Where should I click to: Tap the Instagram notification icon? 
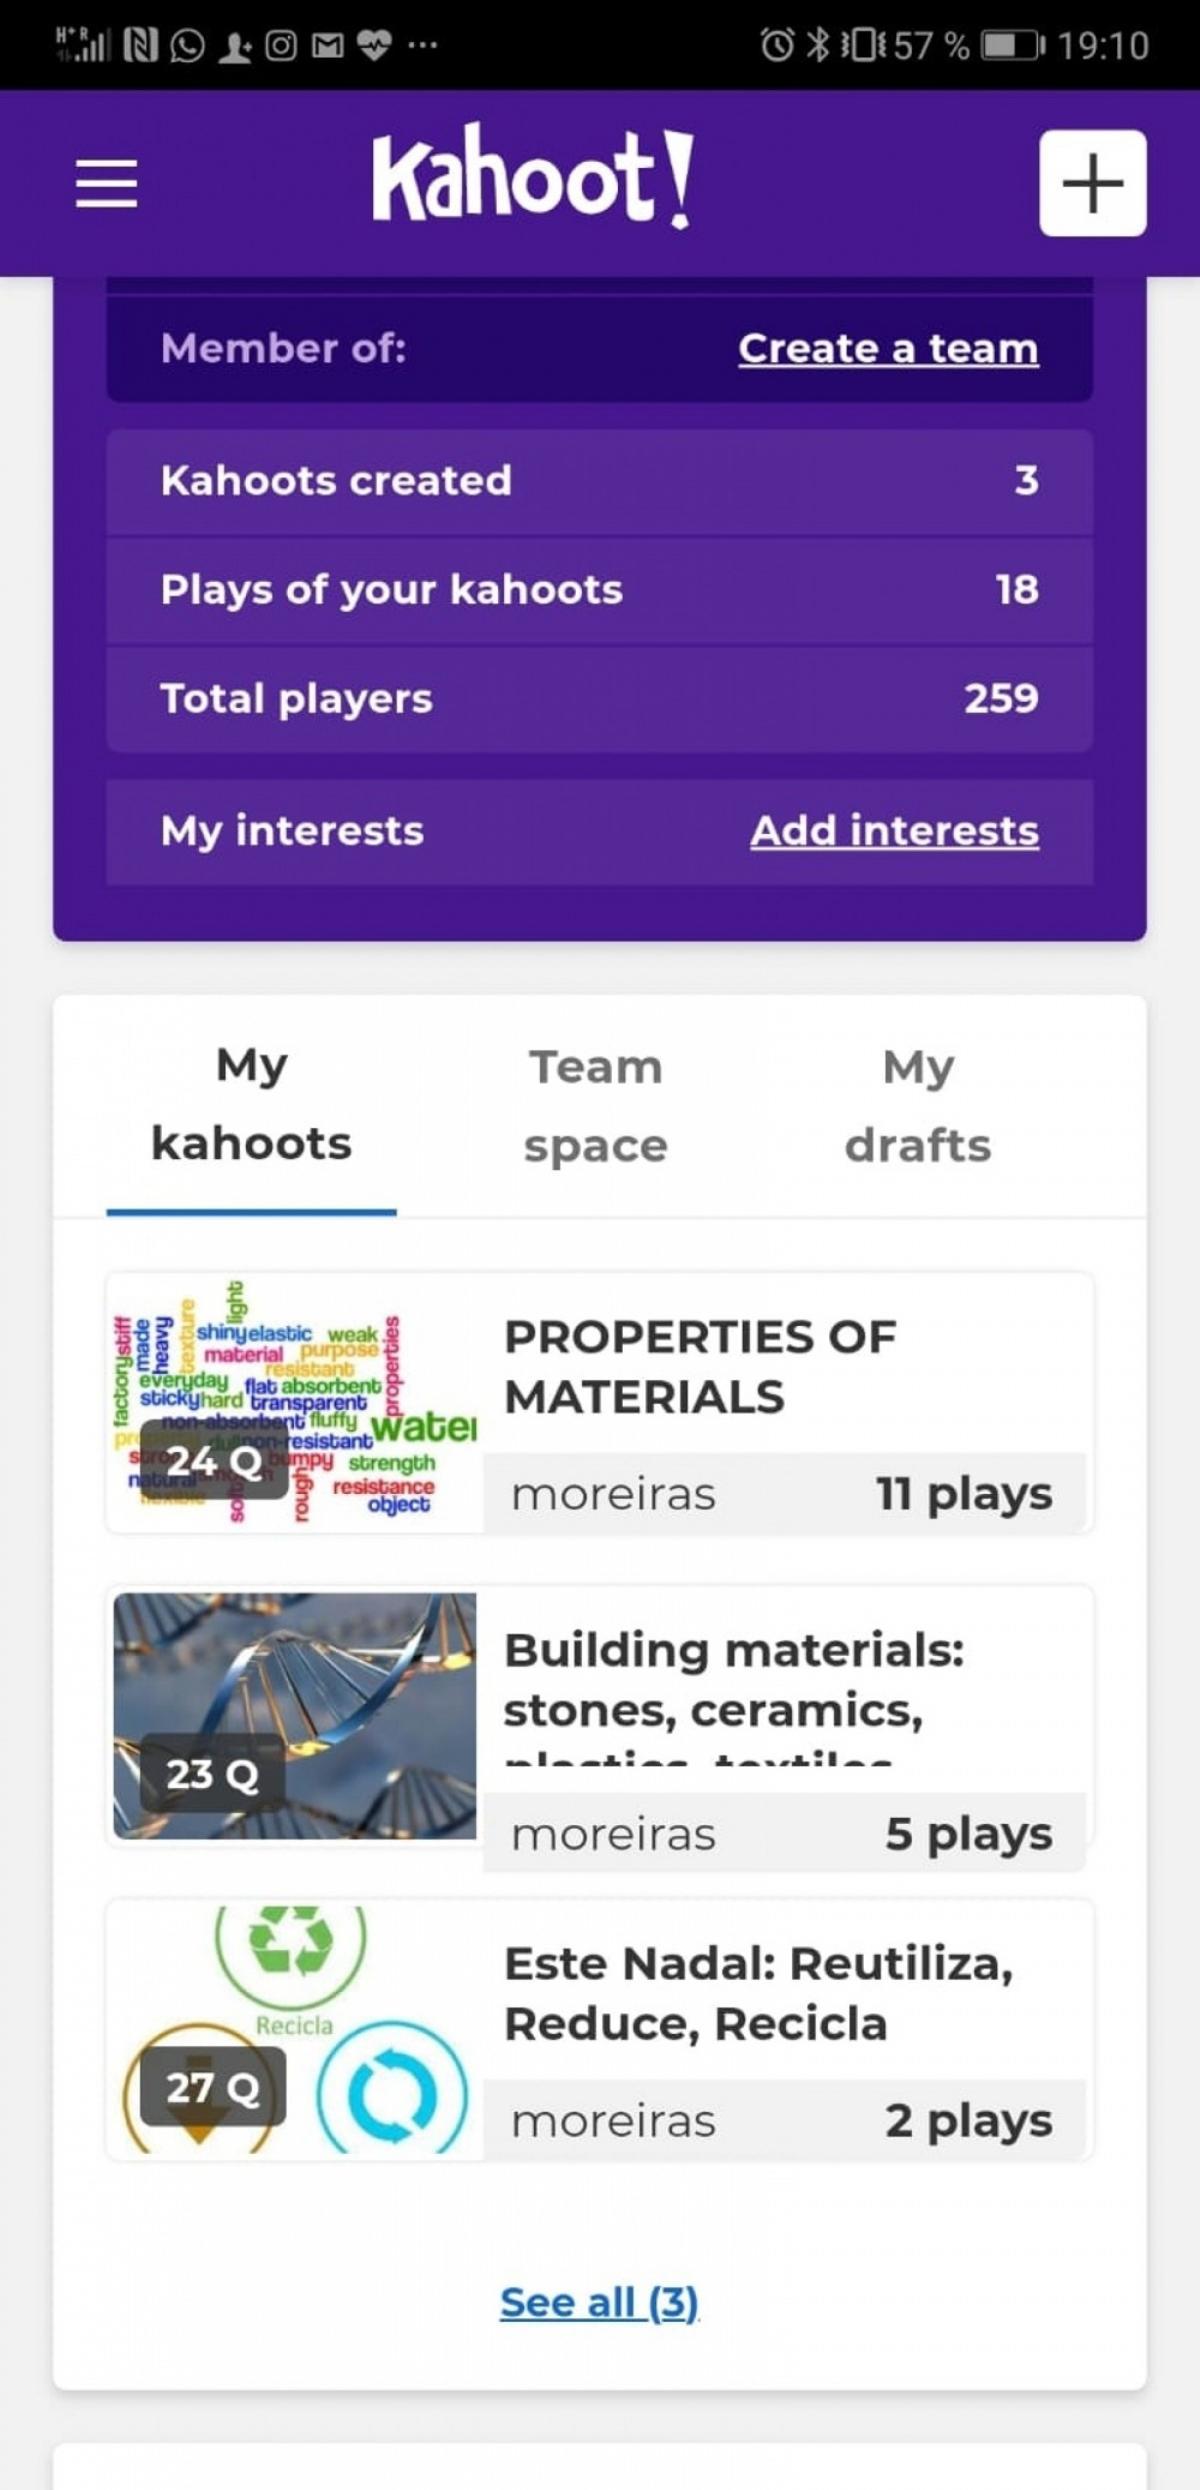[x=281, y=45]
